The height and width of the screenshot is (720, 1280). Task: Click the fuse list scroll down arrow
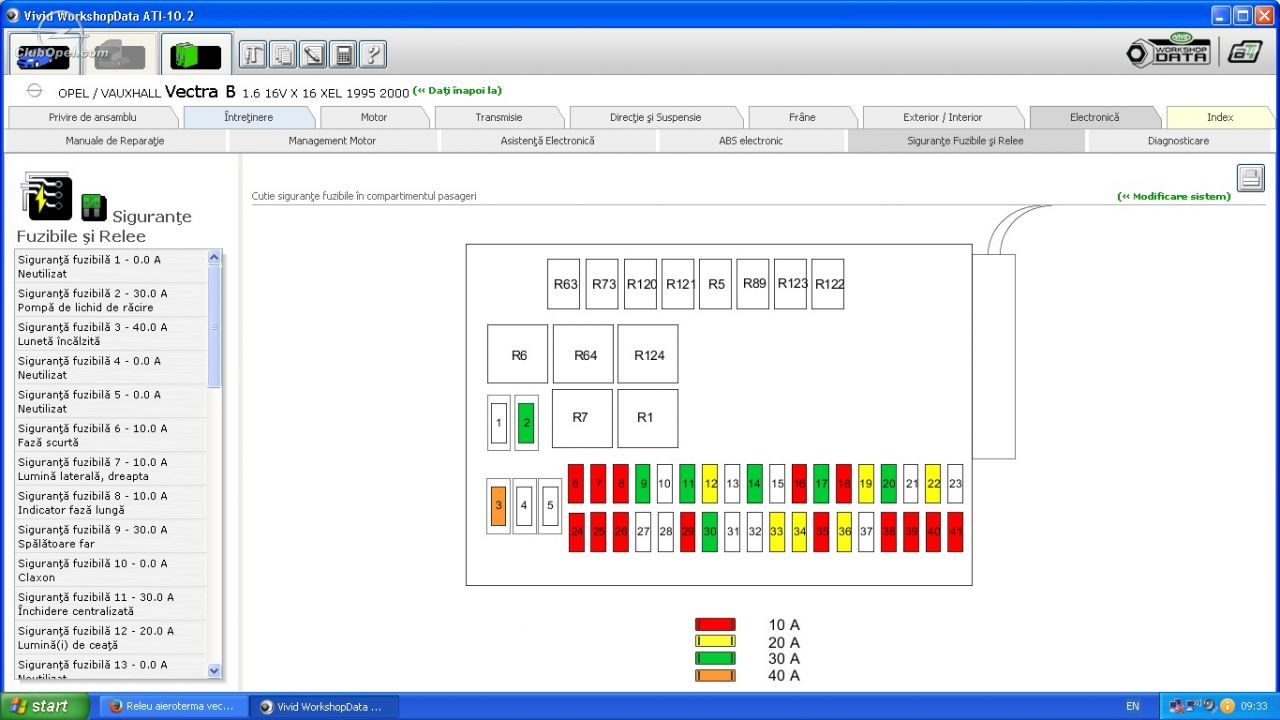214,670
